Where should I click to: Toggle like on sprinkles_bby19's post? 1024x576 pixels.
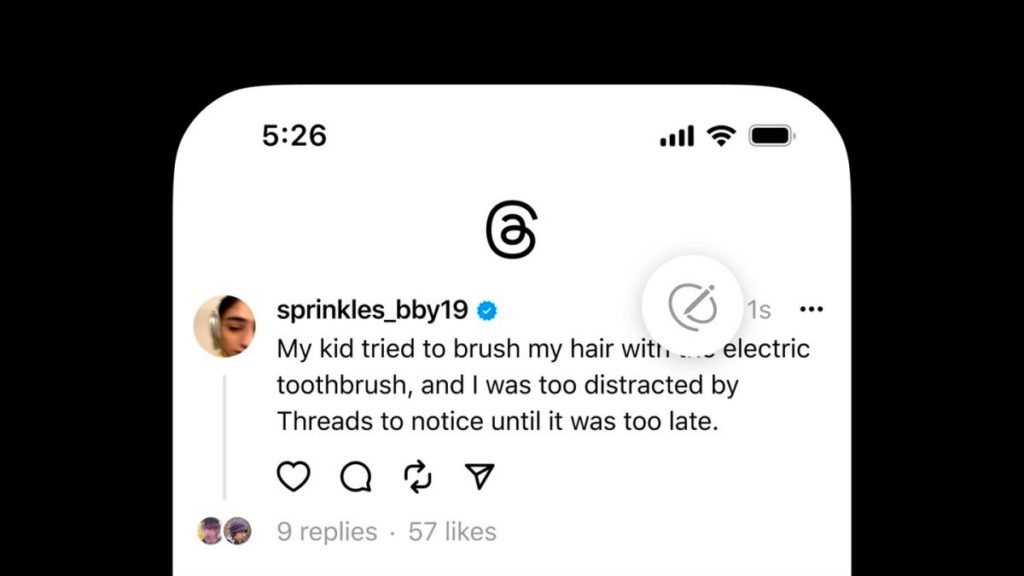point(293,477)
